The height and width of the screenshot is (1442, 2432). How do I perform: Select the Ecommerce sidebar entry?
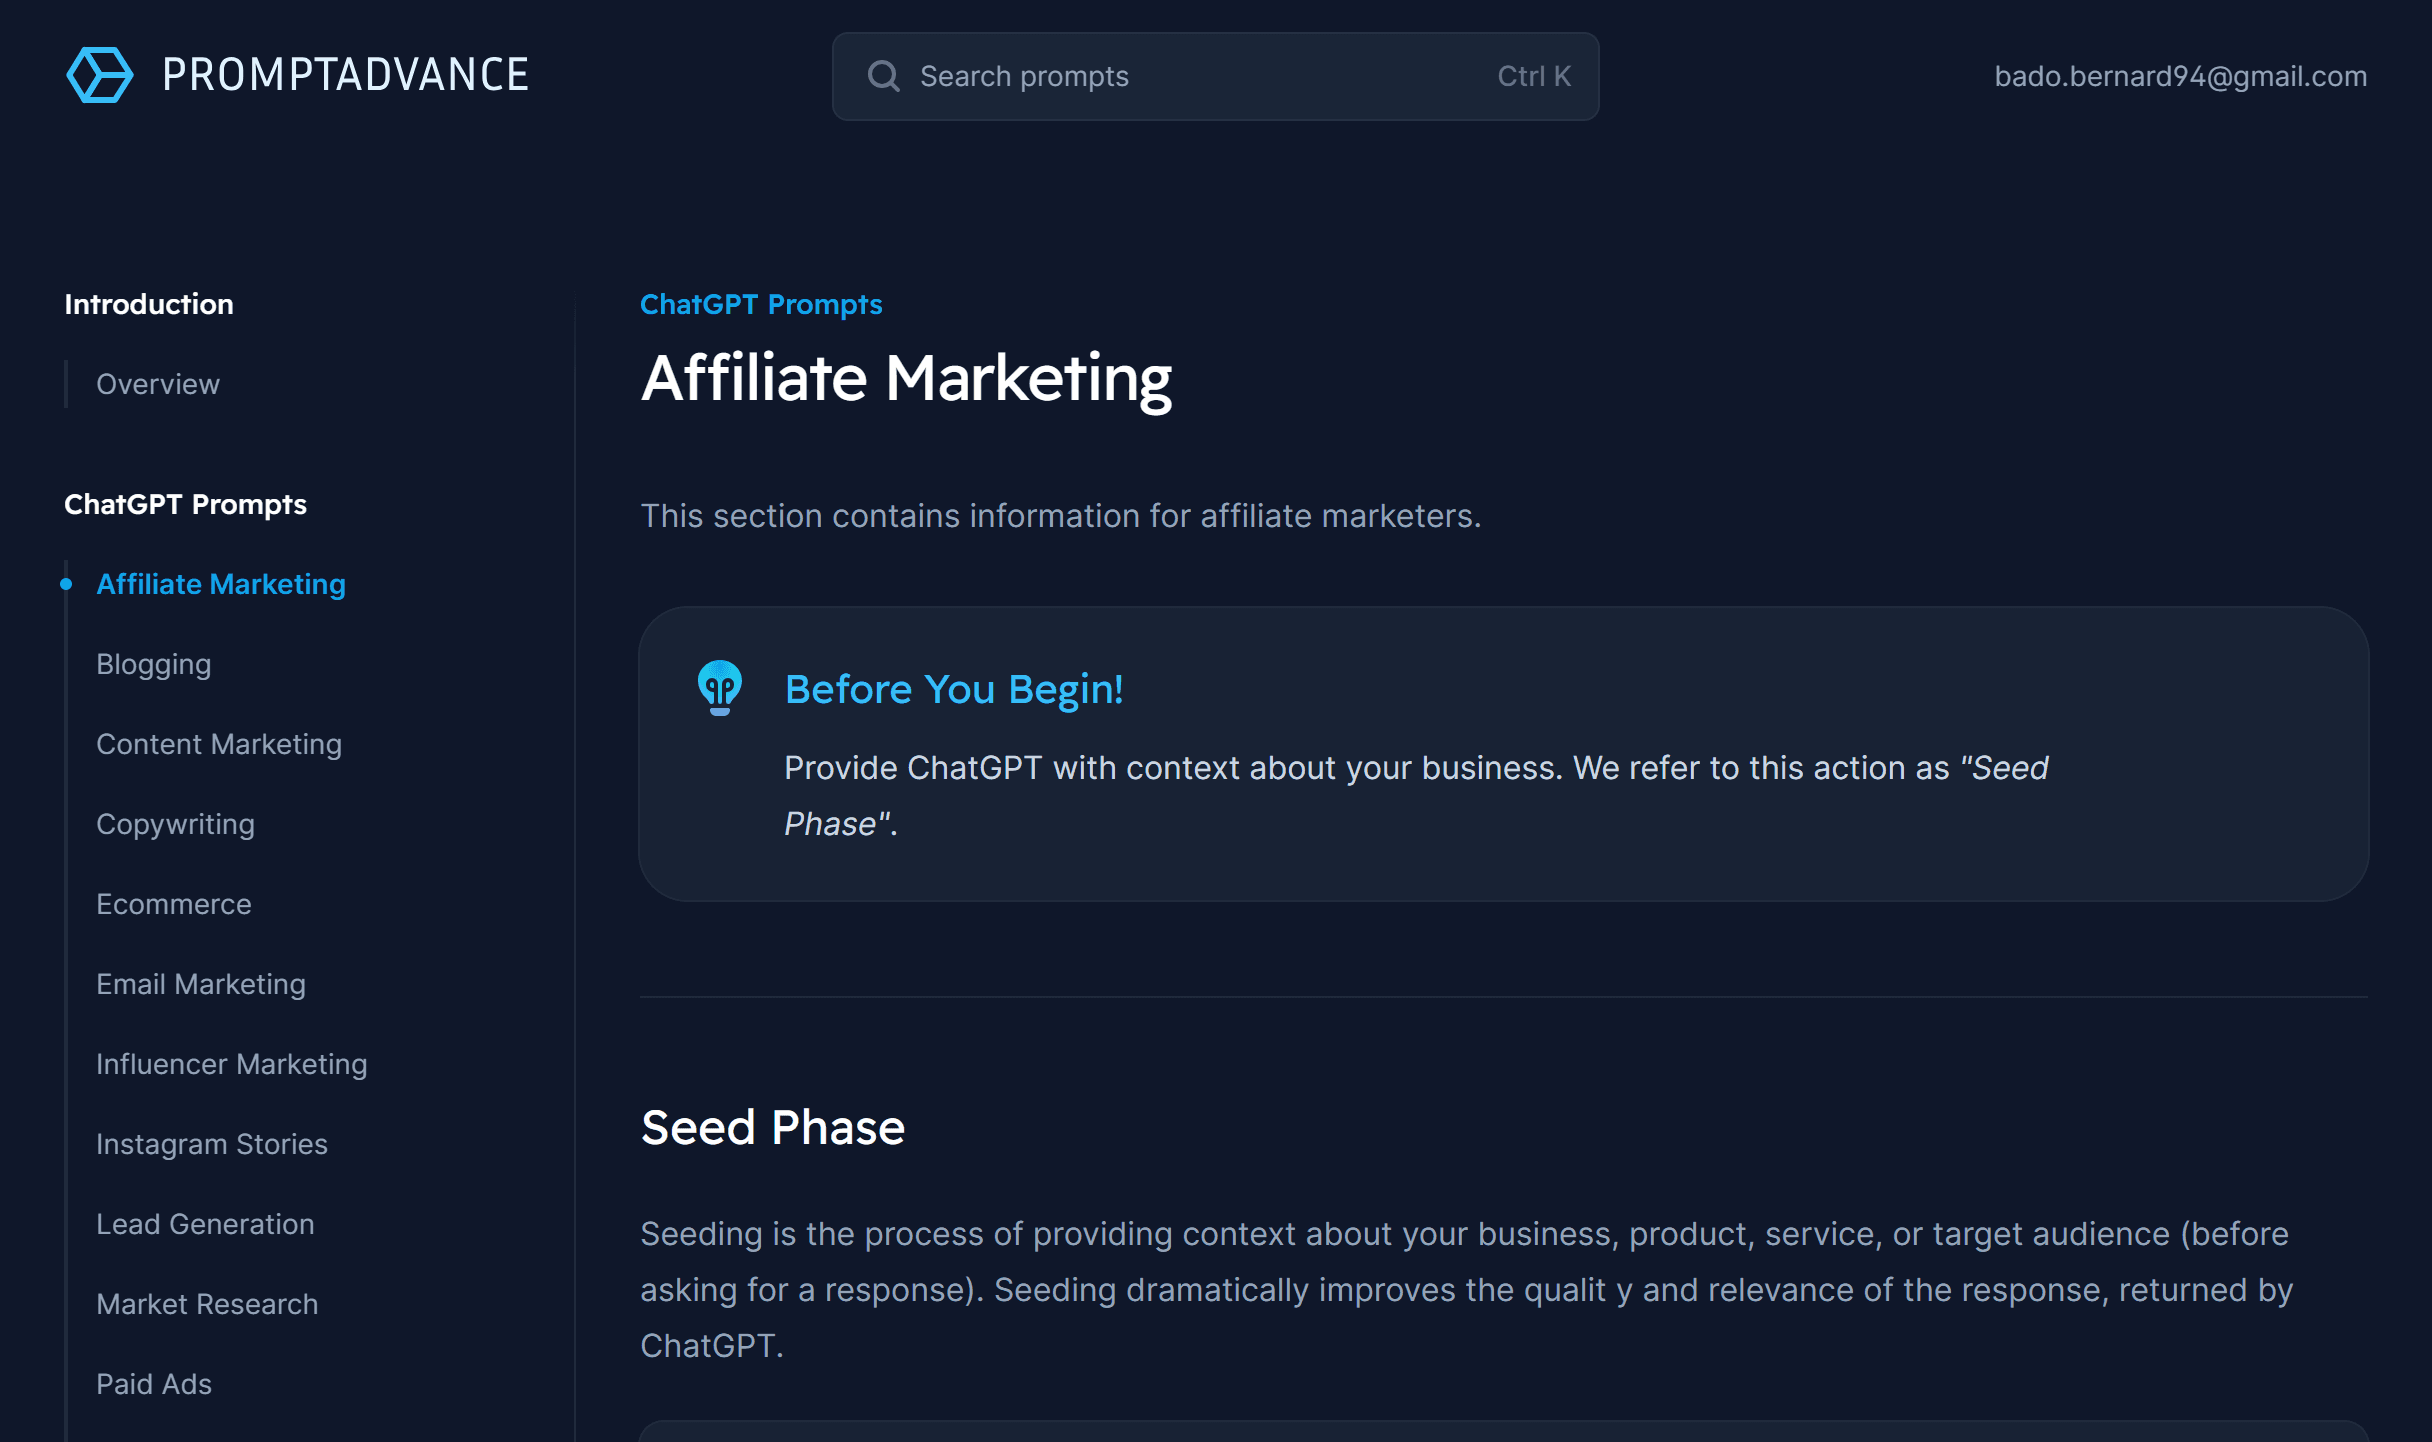click(174, 904)
